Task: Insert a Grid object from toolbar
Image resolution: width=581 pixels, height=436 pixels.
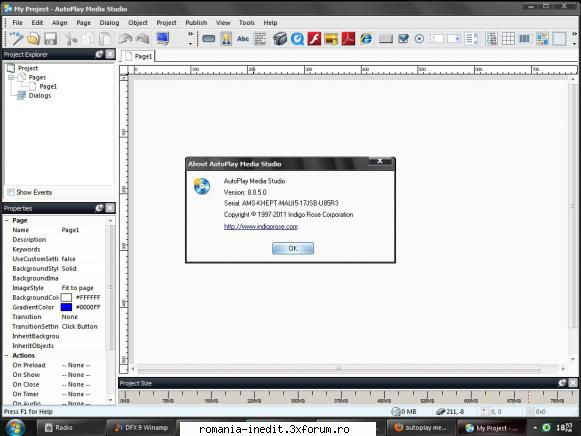Action: point(508,39)
